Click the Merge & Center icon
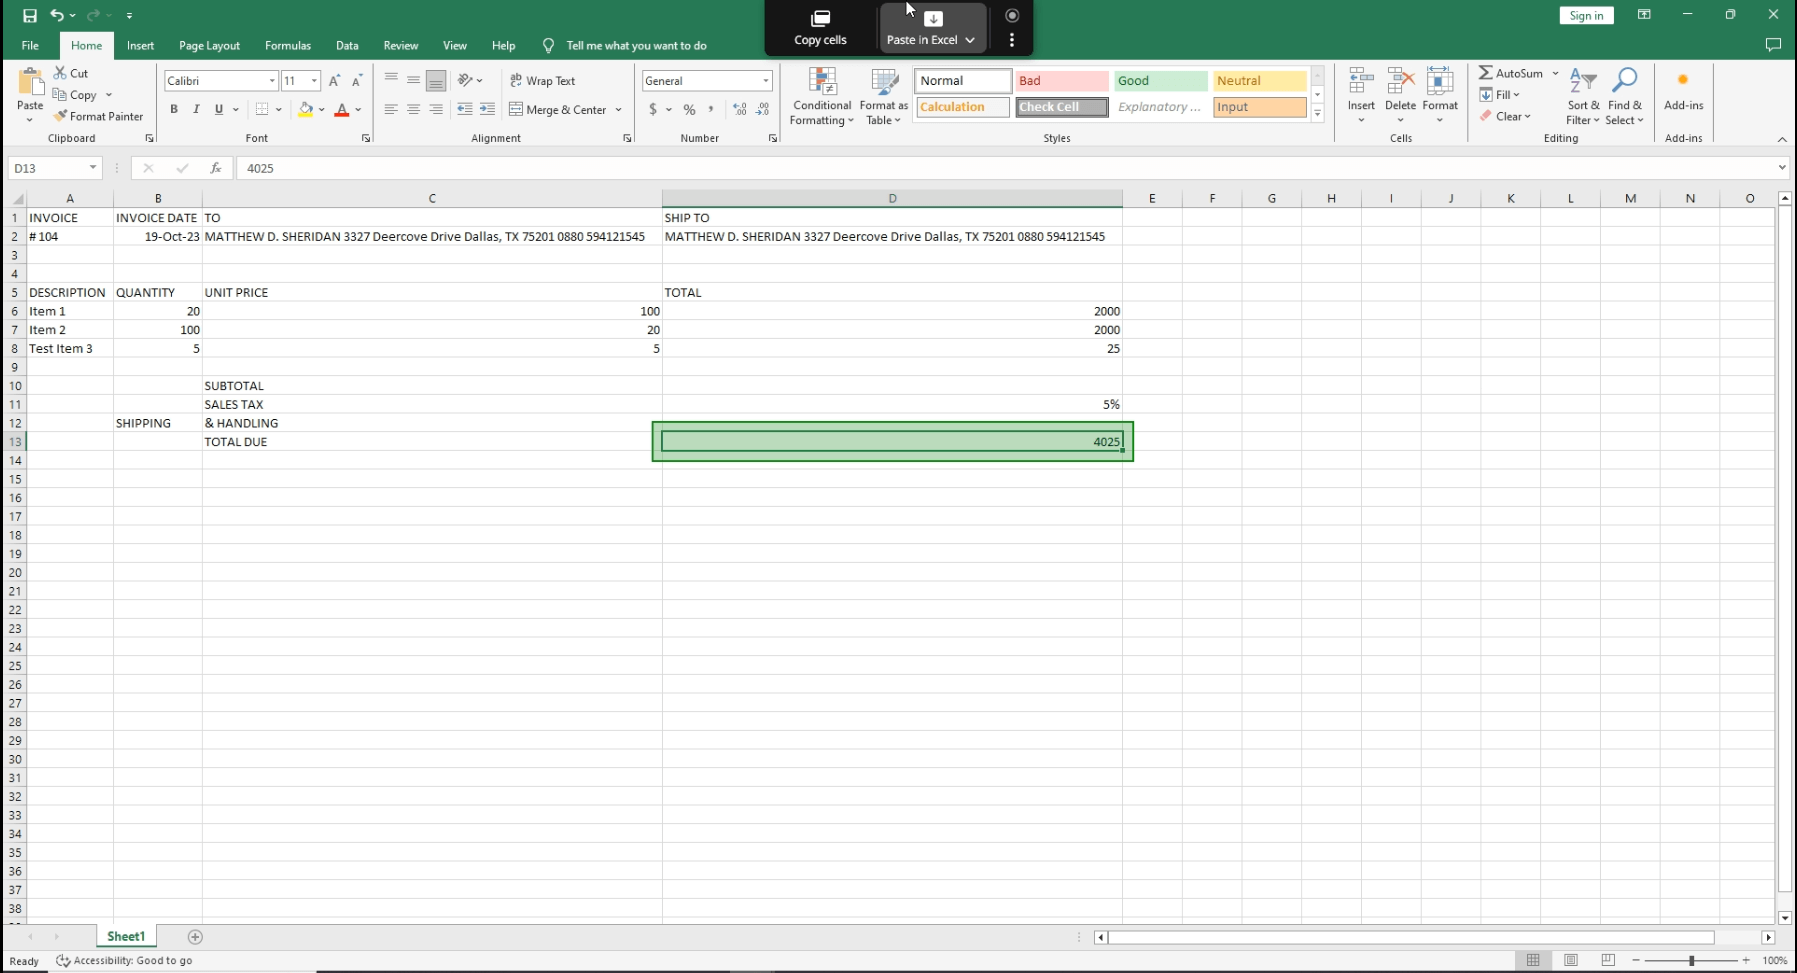Image resolution: width=1797 pixels, height=973 pixels. (517, 109)
